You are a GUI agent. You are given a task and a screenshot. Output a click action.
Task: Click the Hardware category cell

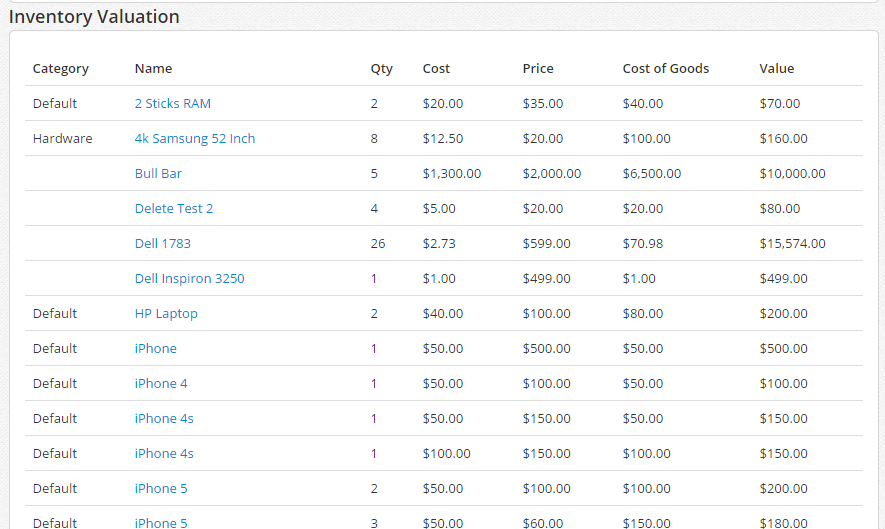click(x=62, y=139)
